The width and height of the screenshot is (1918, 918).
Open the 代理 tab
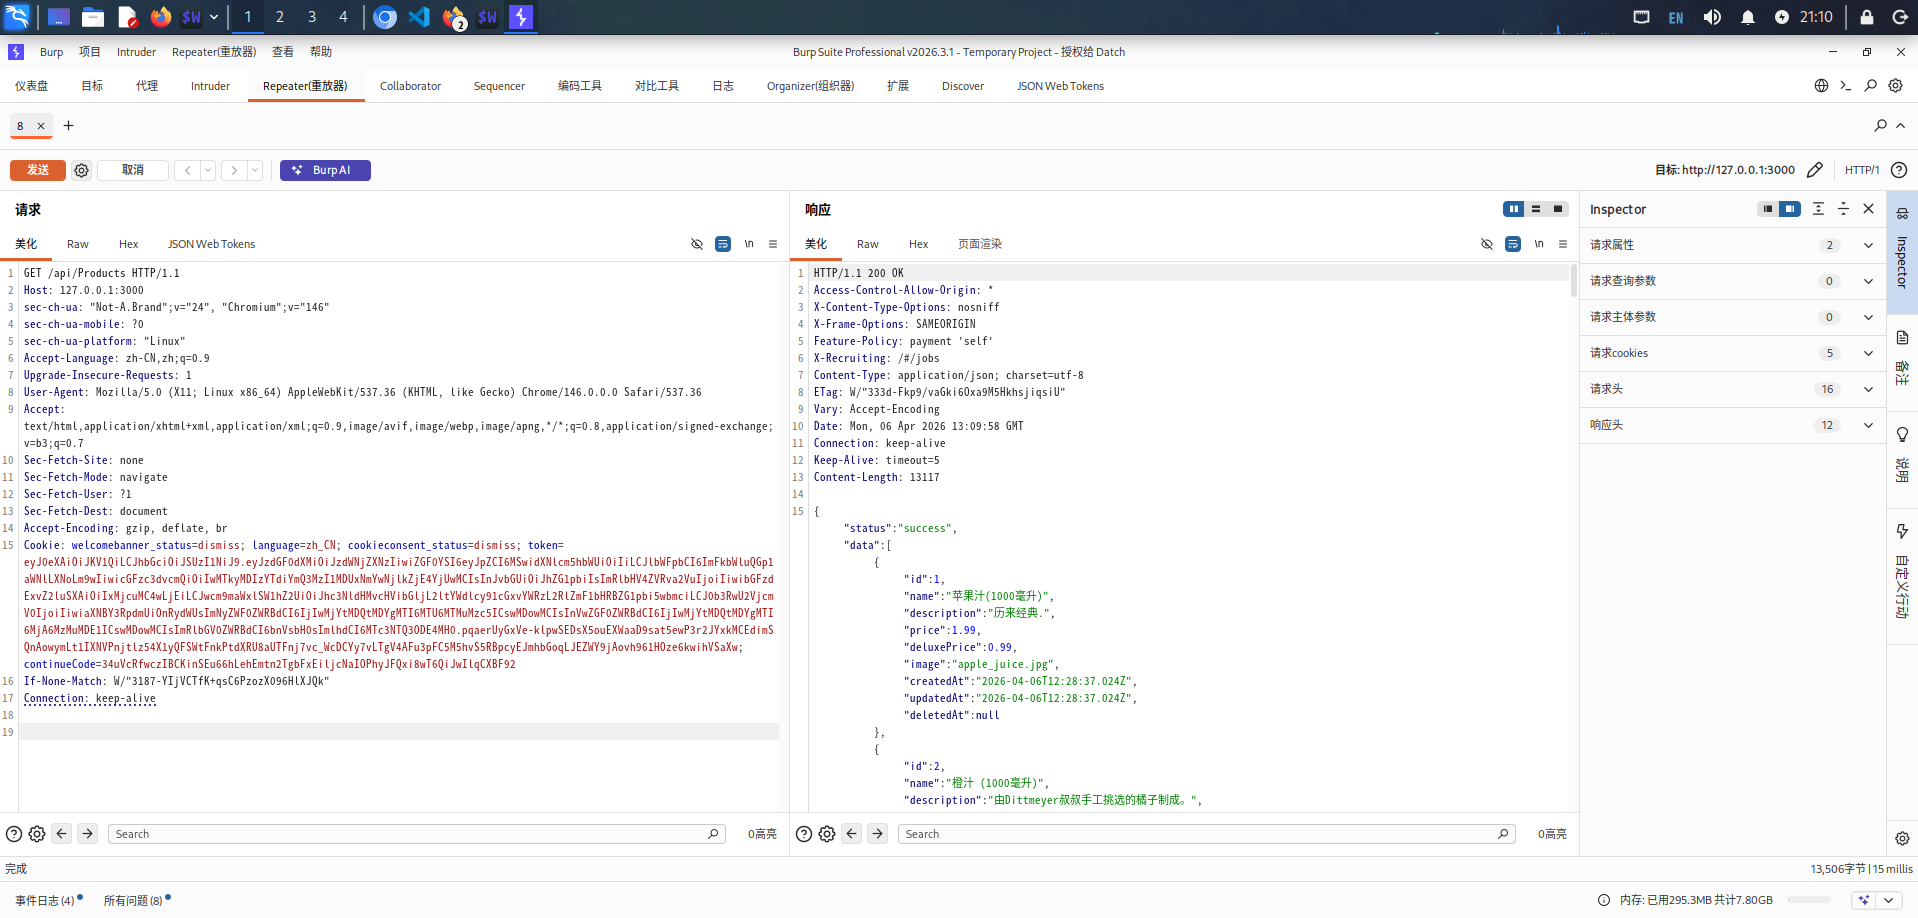(147, 86)
